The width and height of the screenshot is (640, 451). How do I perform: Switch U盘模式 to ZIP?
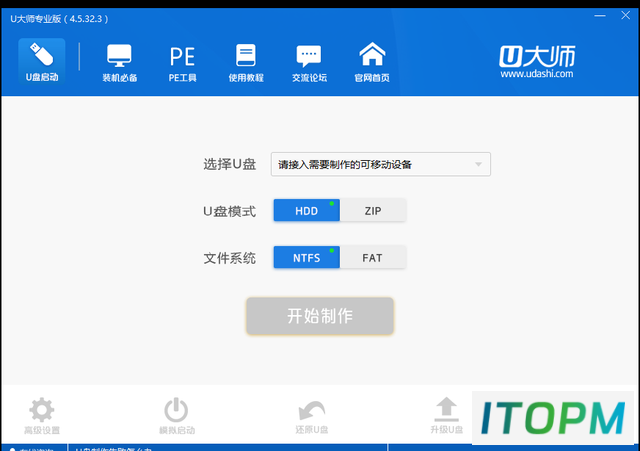coord(373,211)
